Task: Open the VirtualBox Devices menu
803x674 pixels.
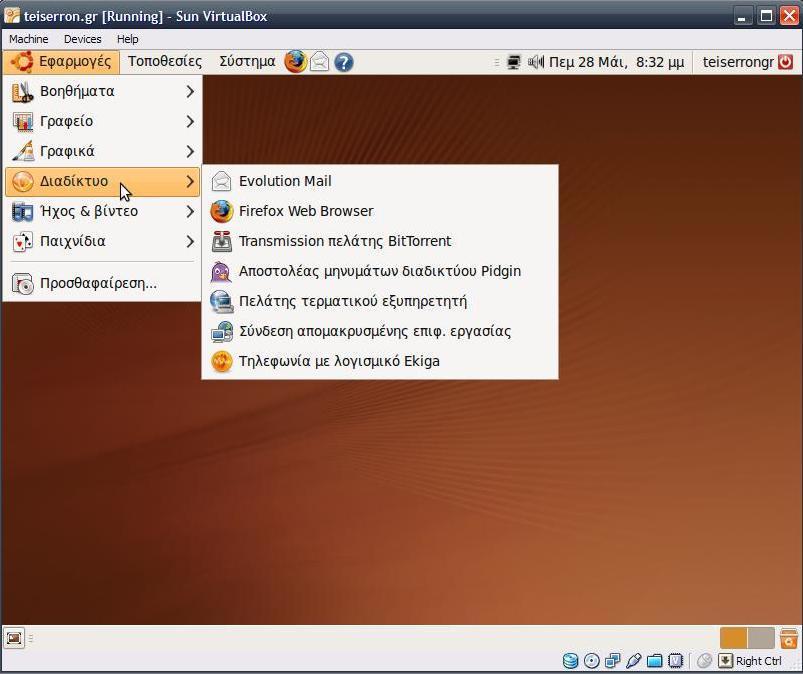Action: click(x=82, y=39)
